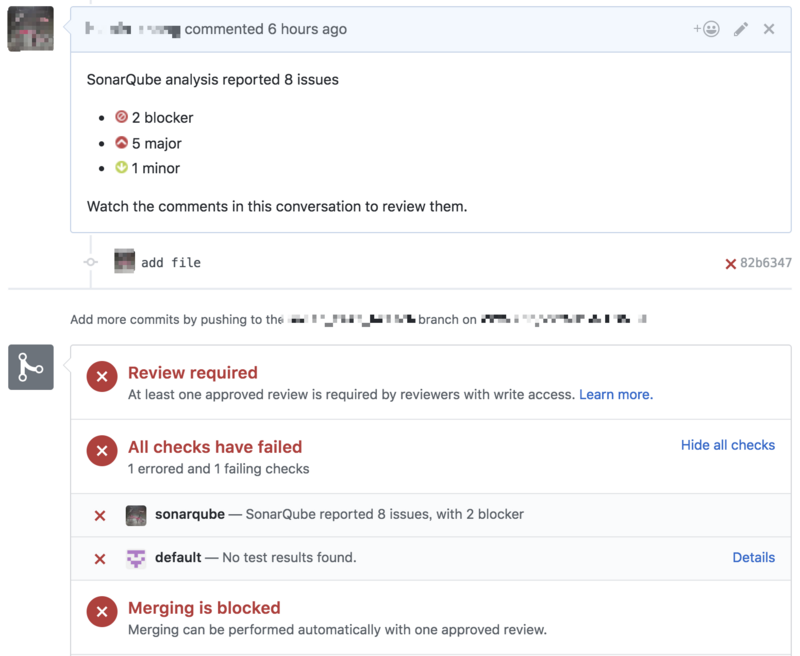Click the blocker severity icon in the comment
Screen dimensions: 800x656
[122, 117]
